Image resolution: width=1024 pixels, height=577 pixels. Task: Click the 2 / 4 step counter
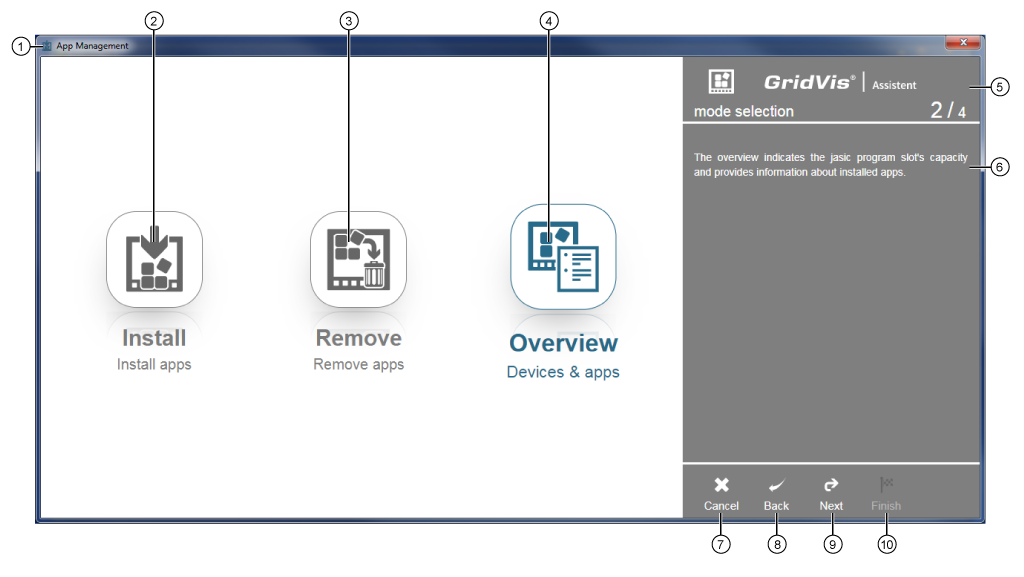coord(948,110)
